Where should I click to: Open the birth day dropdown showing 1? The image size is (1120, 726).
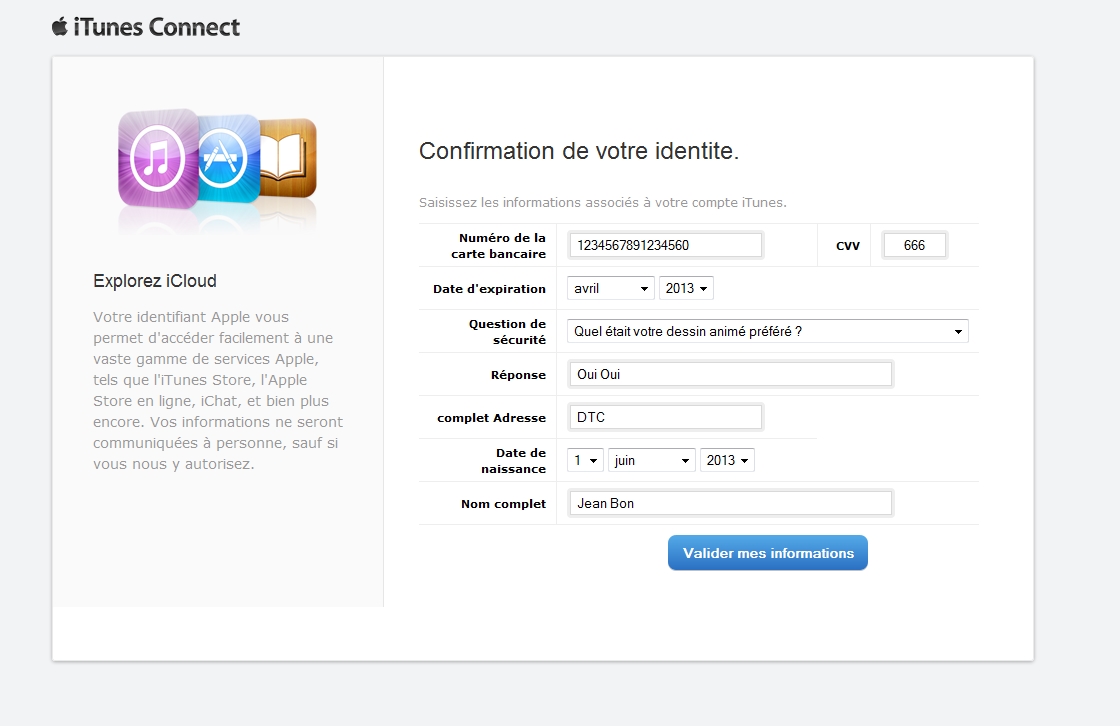586,460
